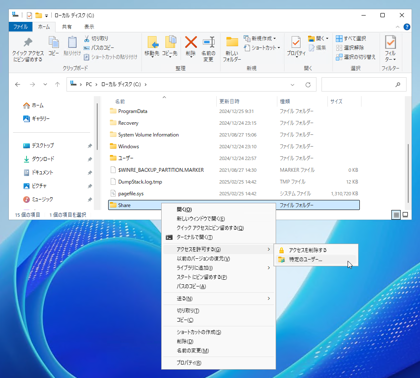Click the blue help question mark icon
Viewport: 420px width, 378px height.
coord(407,27)
